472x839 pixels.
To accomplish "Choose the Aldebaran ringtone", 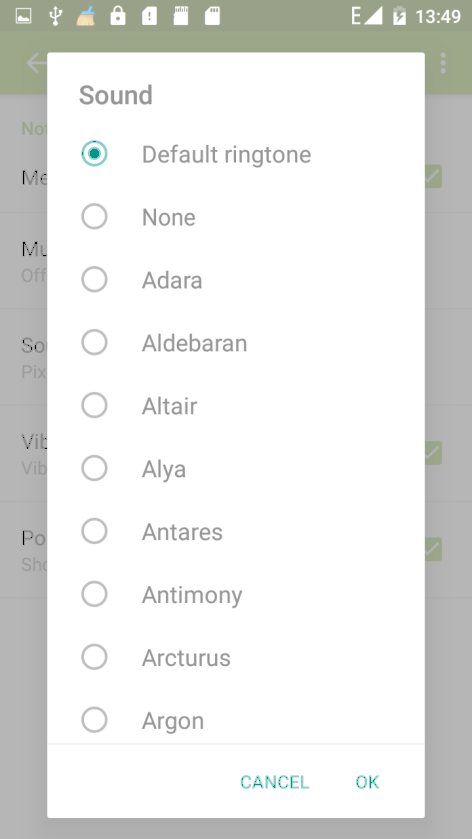I will coord(94,343).
